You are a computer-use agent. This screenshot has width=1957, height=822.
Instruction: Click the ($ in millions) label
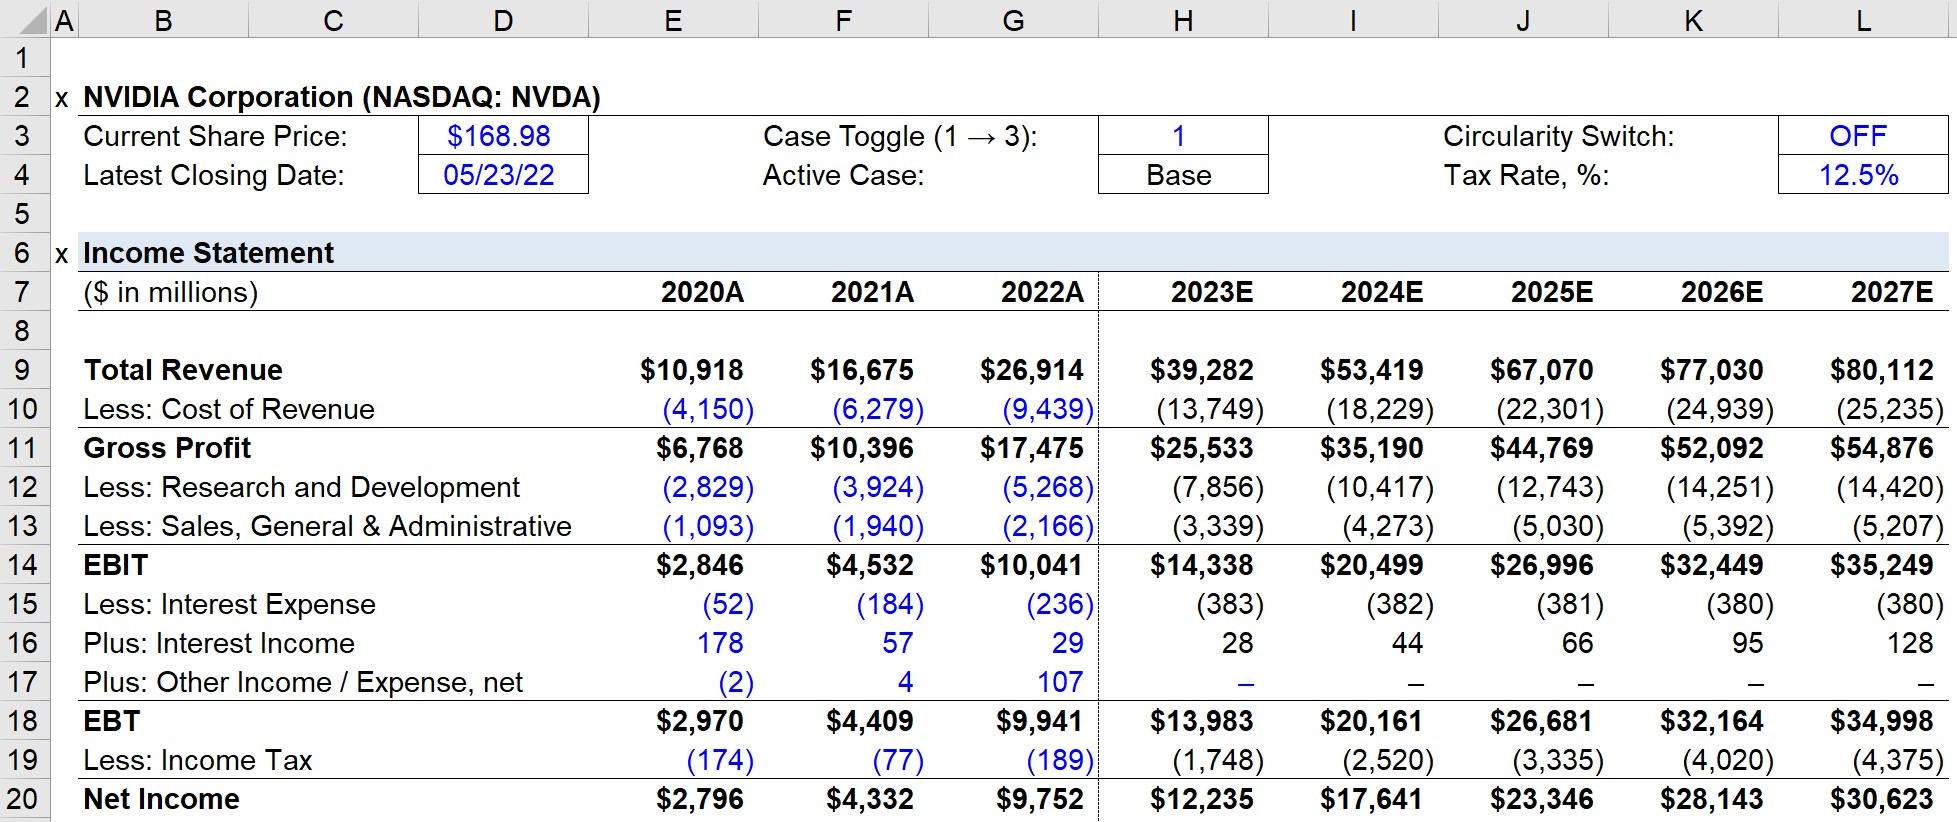[170, 292]
